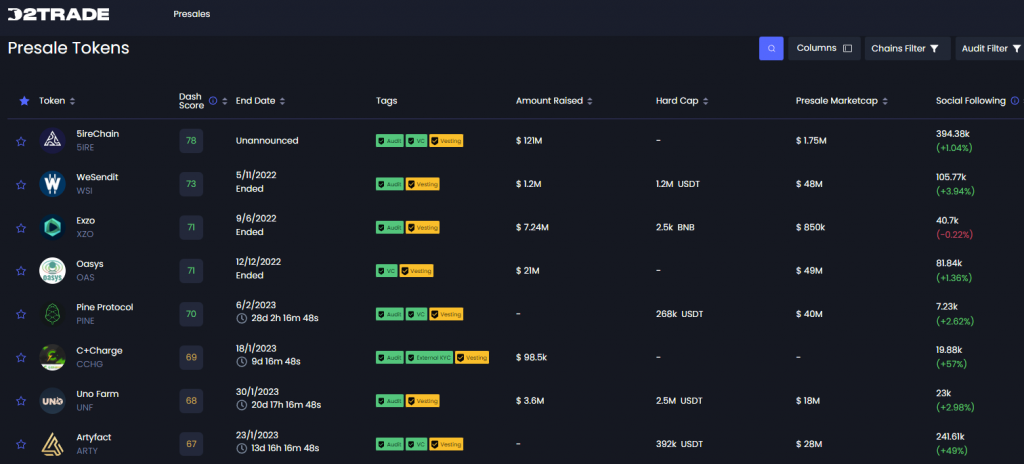Click Oasys's VC tag
This screenshot has width=1024, height=464.
(x=386, y=271)
